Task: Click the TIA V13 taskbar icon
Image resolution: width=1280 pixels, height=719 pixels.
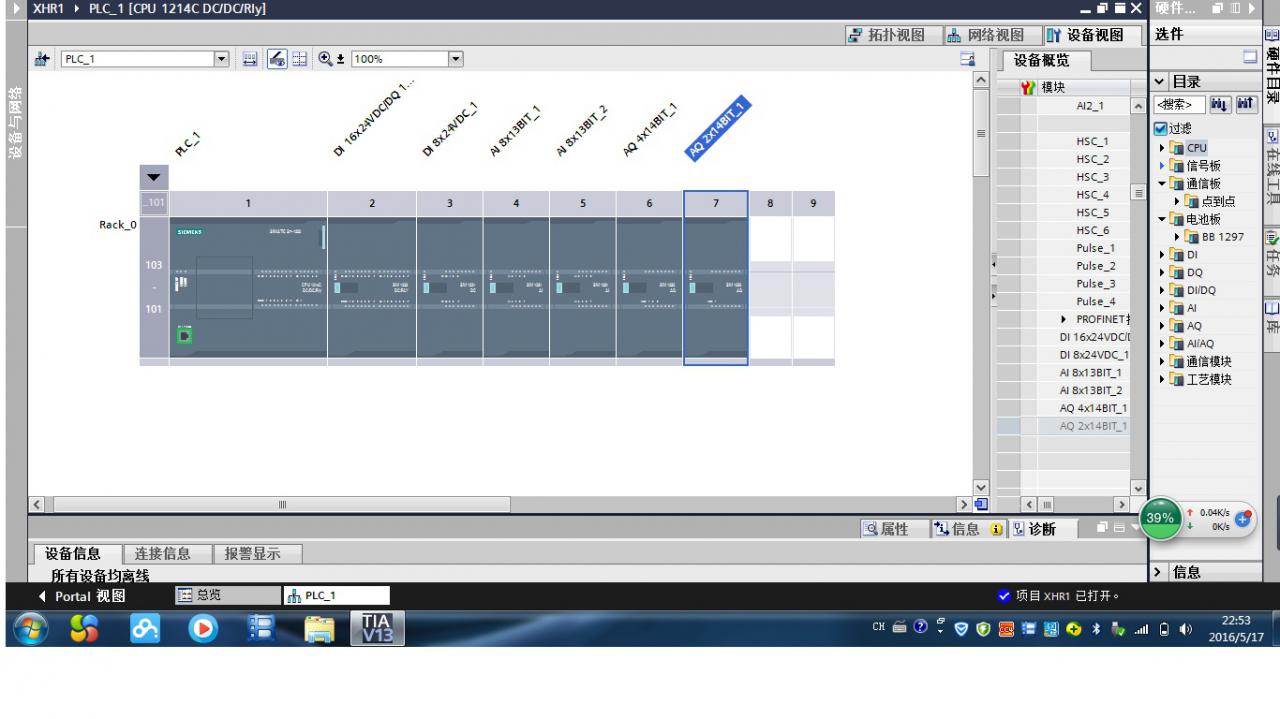Action: point(376,629)
